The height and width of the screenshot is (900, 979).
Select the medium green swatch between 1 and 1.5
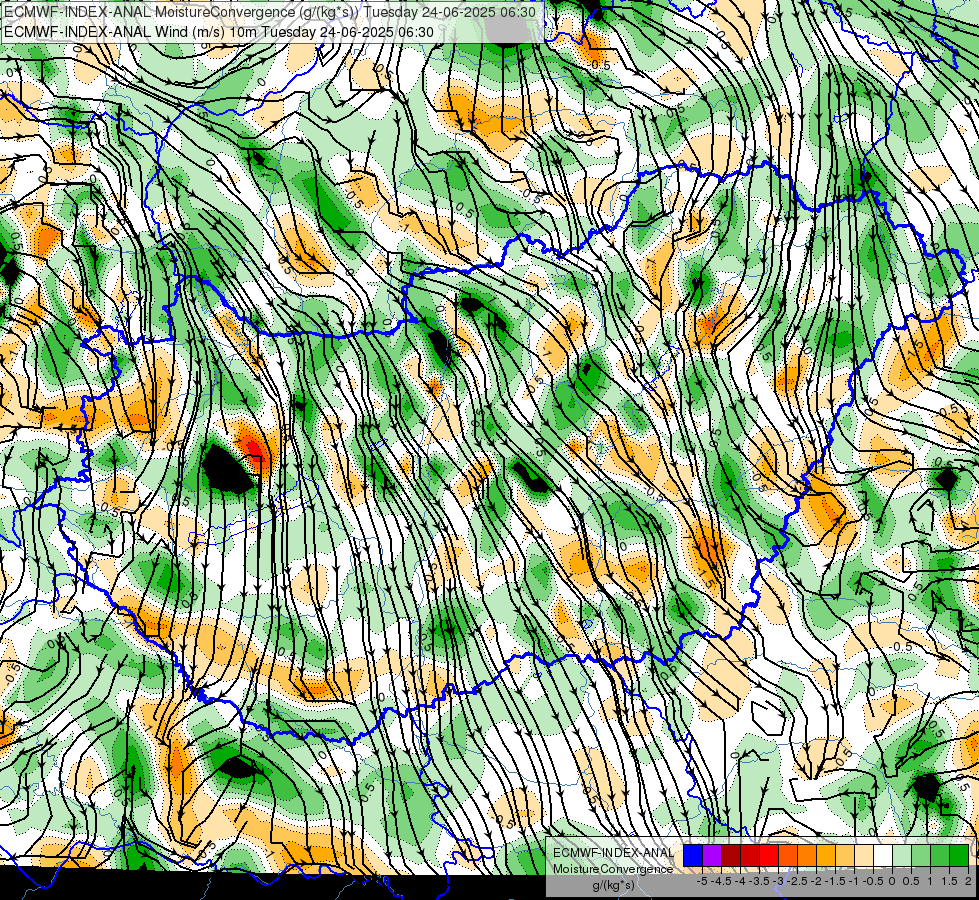point(940,856)
